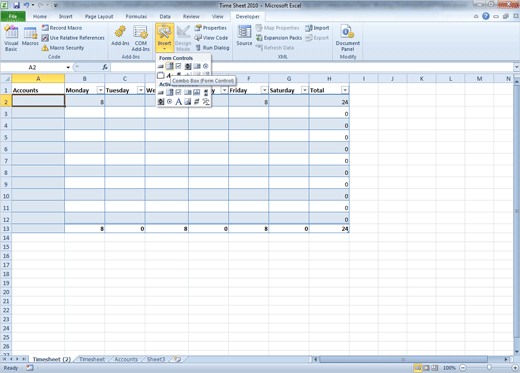Open More Controls in ActiveX section

[206, 102]
